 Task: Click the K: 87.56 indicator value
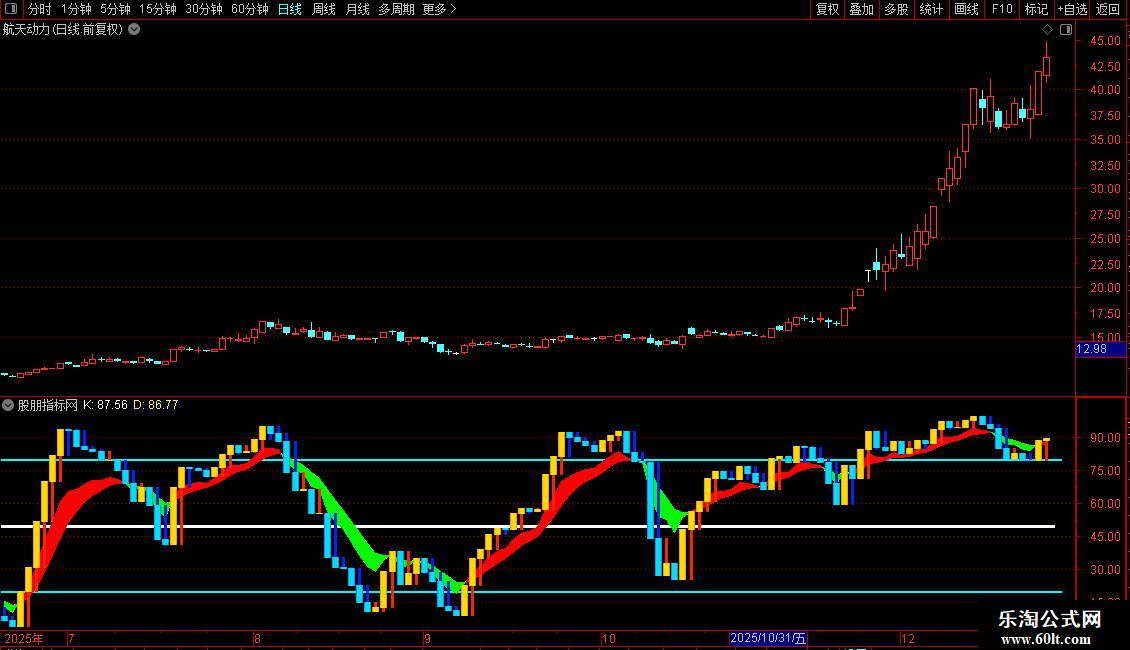[105, 405]
